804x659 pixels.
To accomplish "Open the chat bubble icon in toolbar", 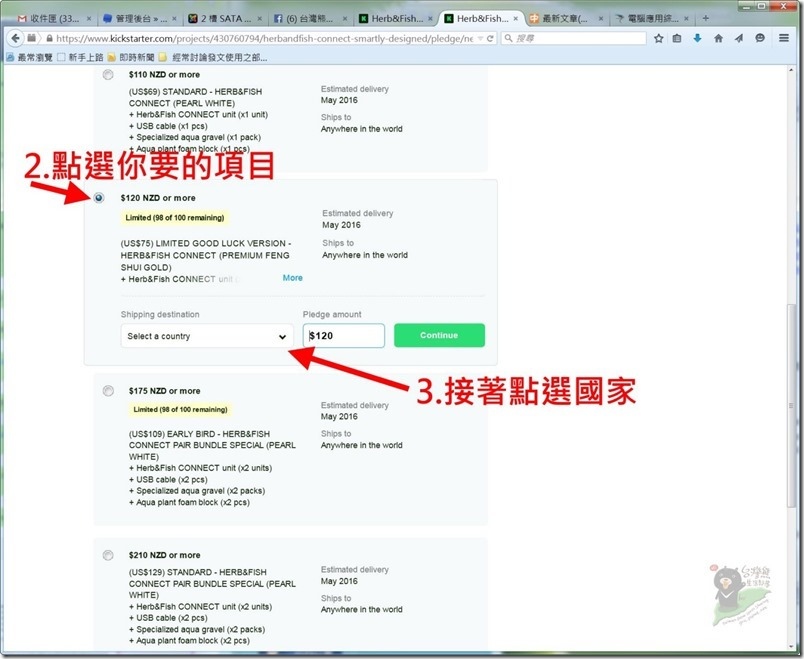I will [x=760, y=38].
